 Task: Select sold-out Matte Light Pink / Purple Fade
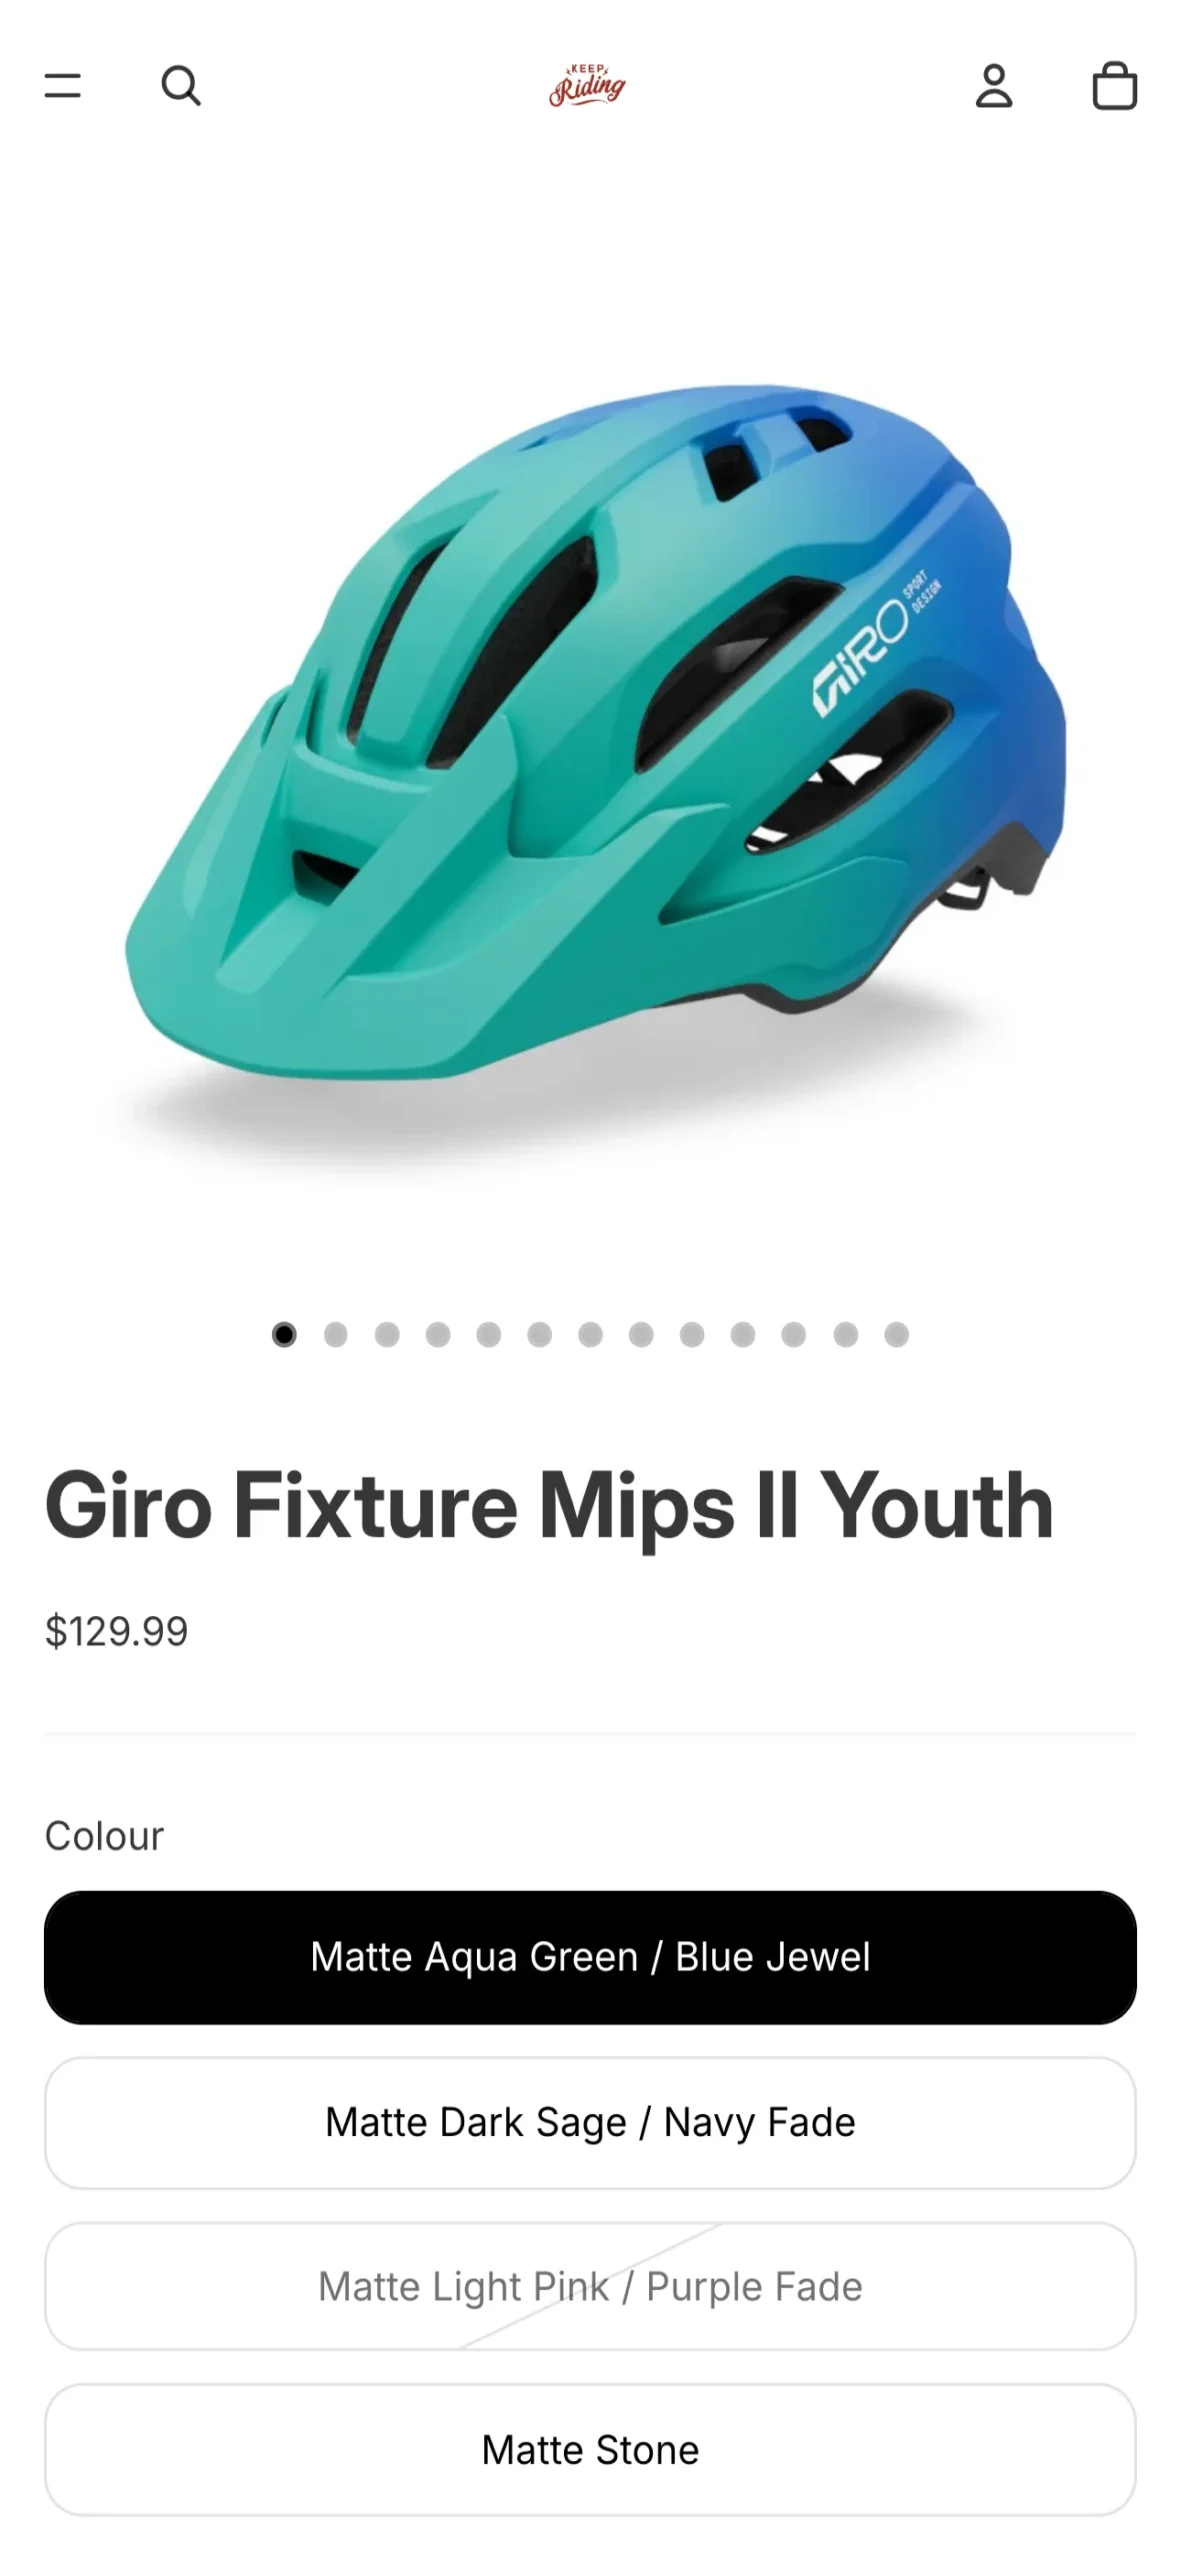[x=590, y=2286]
